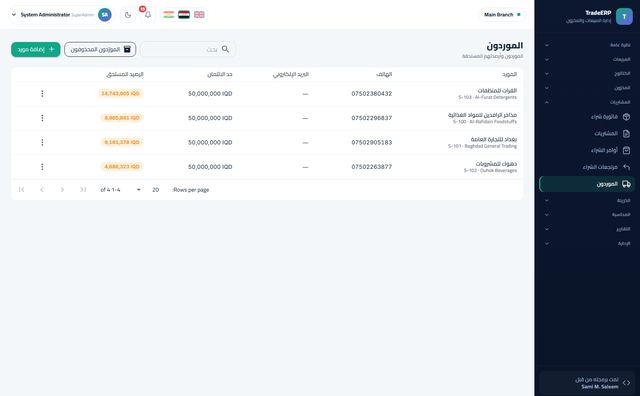This screenshot has height=396, width=640.
Task: Click green إضافة مورد add supplier button
Action: 36,49
